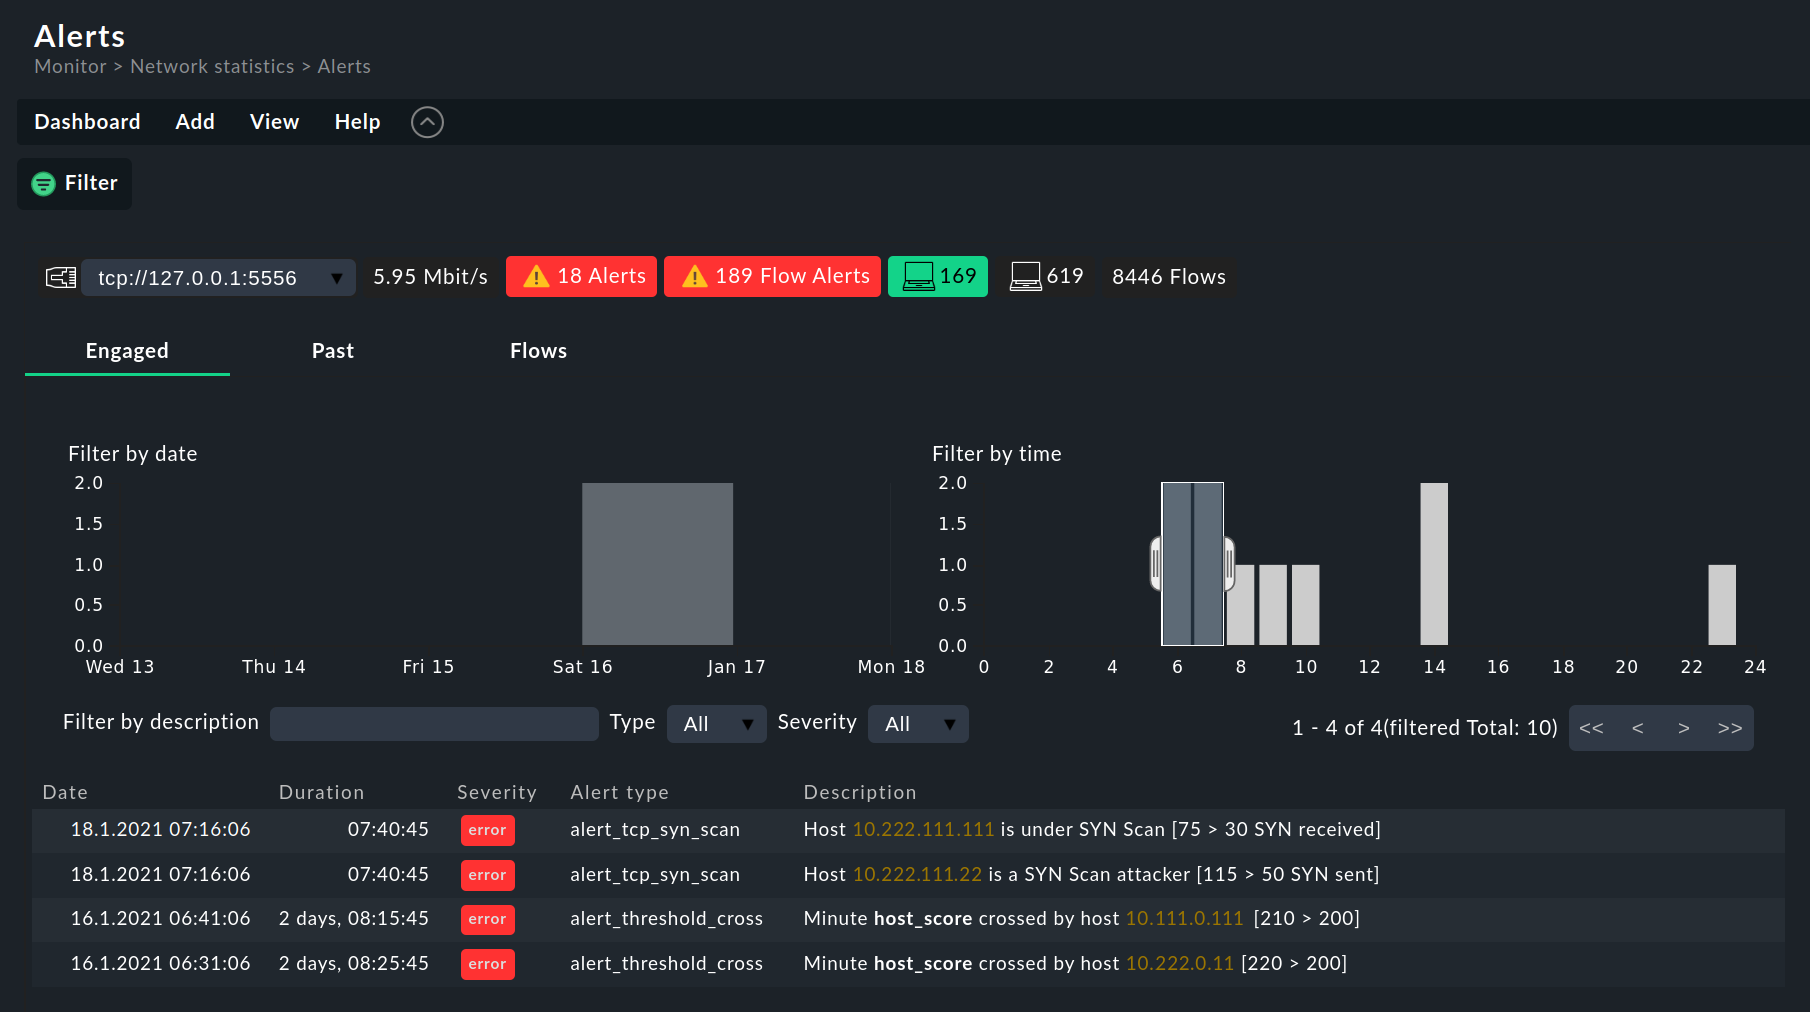This screenshot has height=1012, width=1810.
Task: Switch to the Flows tab
Action: [538, 351]
